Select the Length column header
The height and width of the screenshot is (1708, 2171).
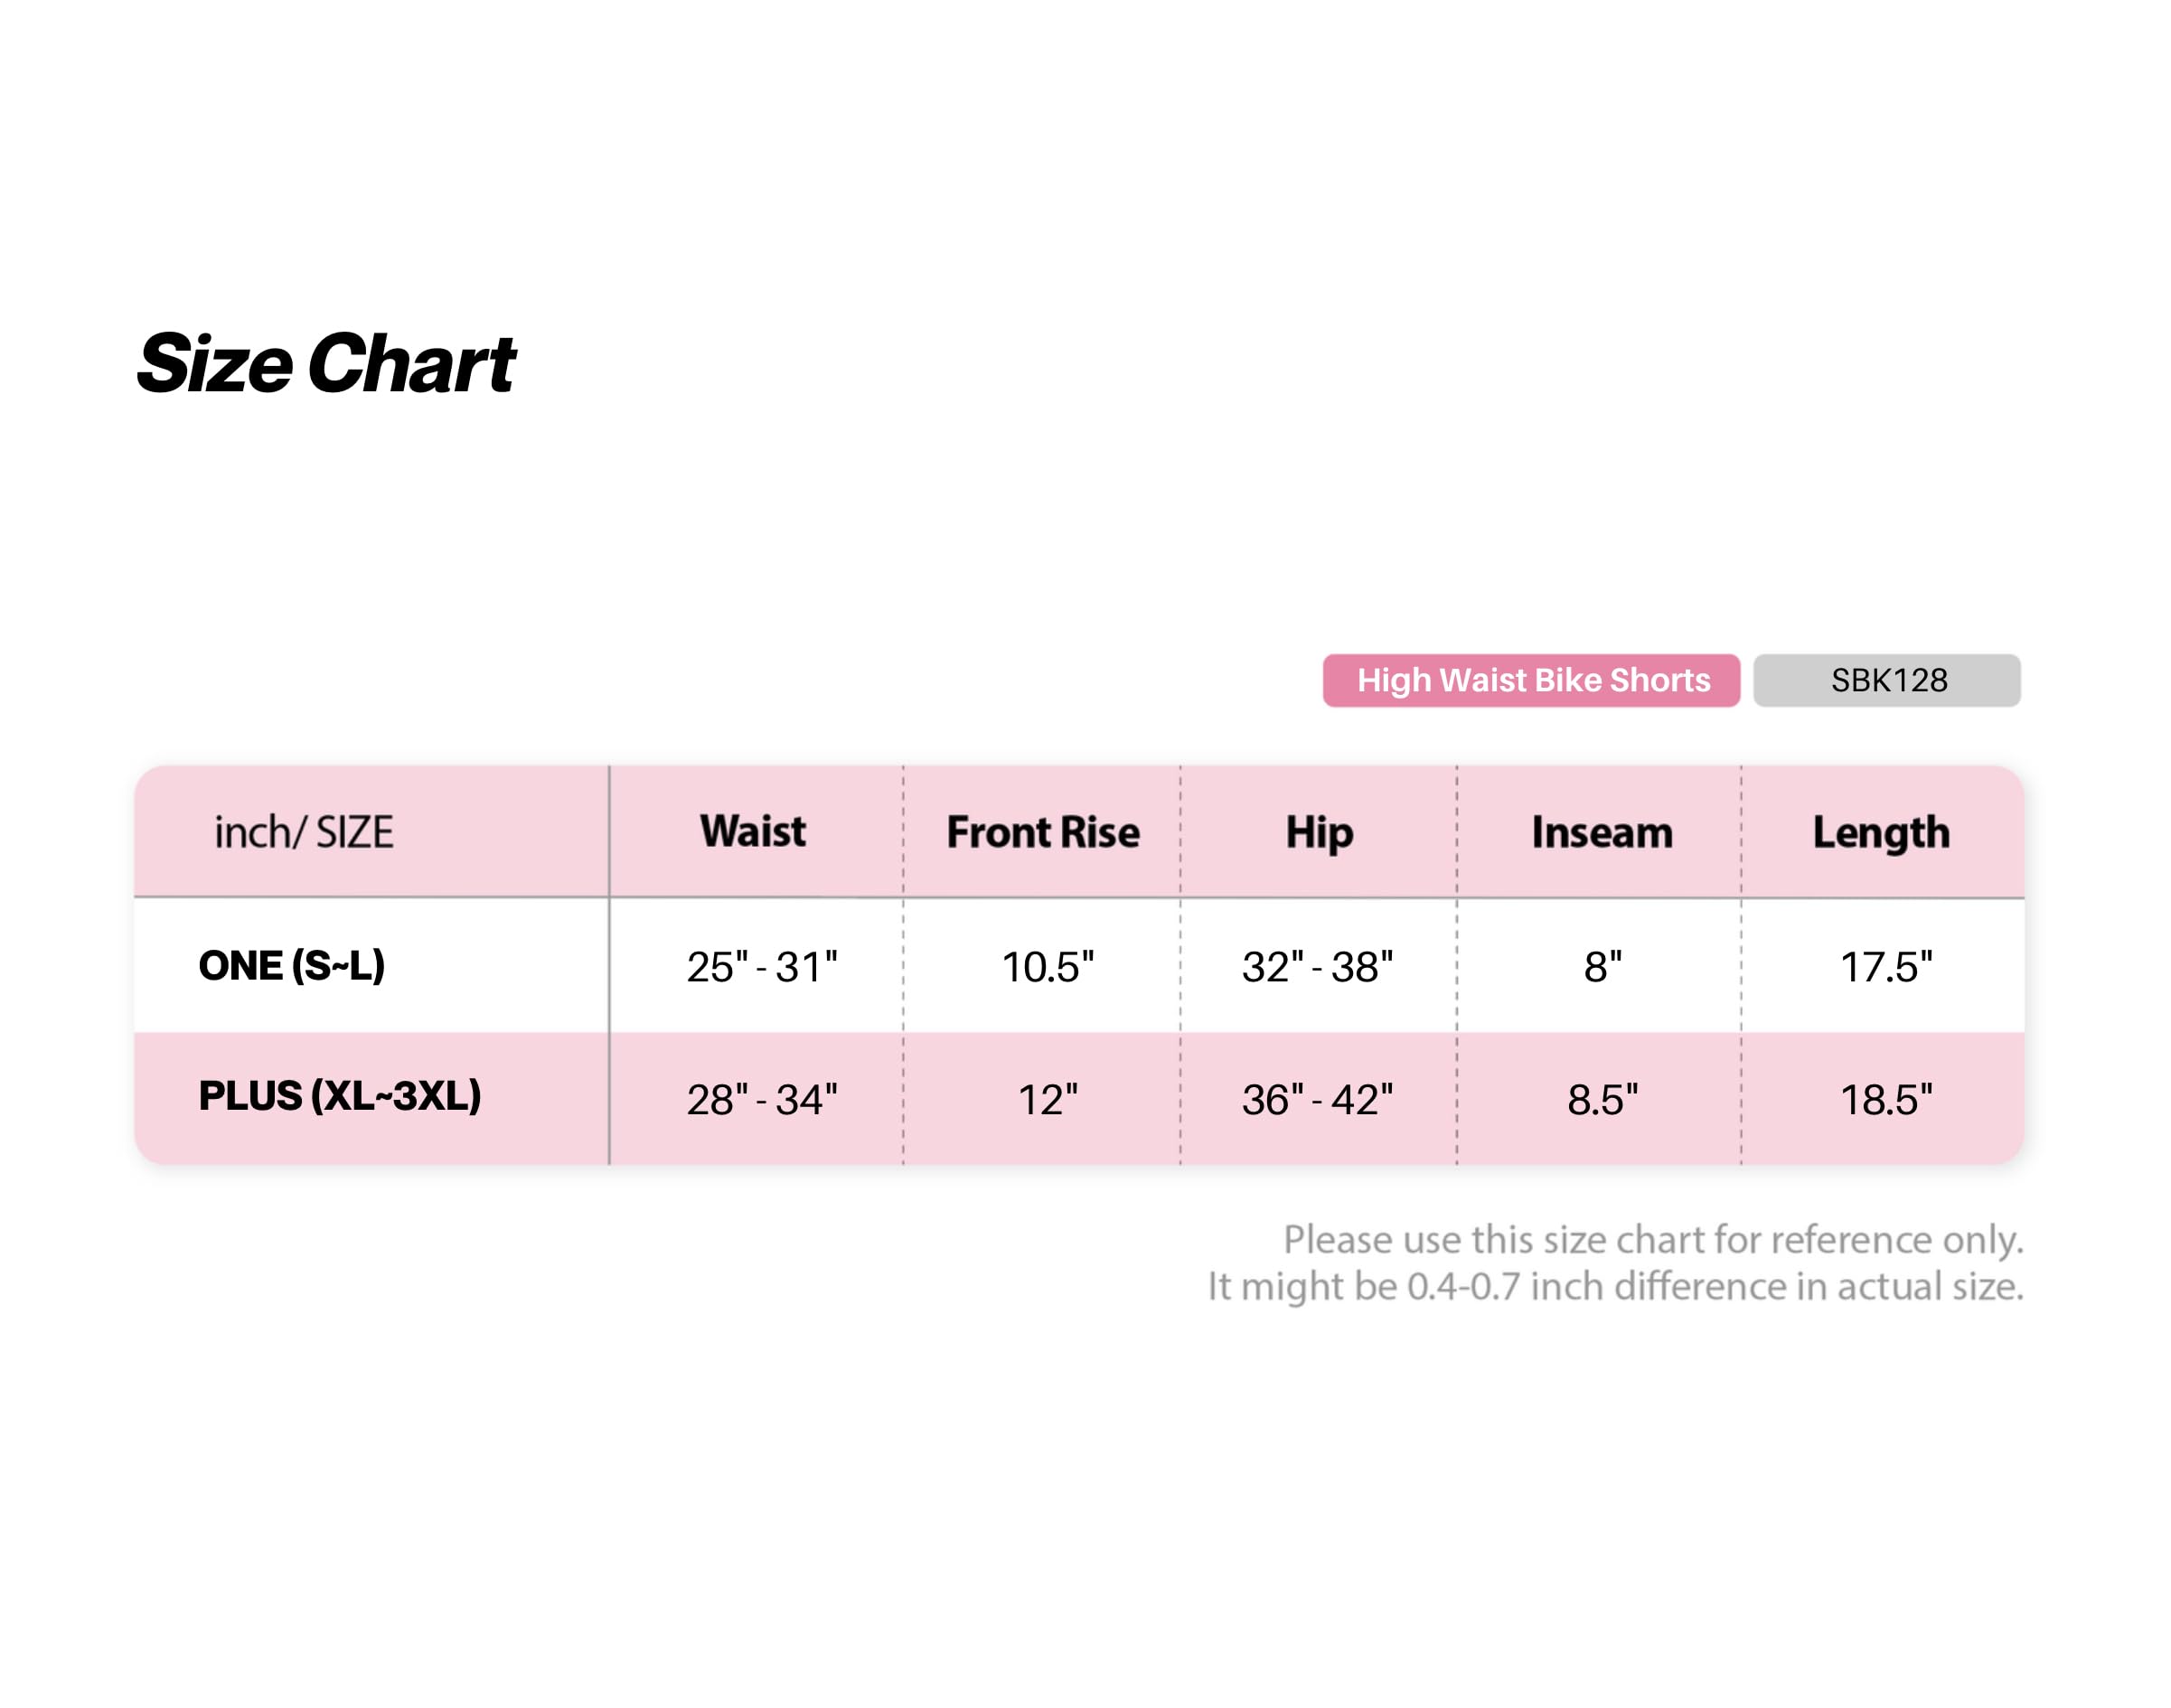tap(1880, 834)
